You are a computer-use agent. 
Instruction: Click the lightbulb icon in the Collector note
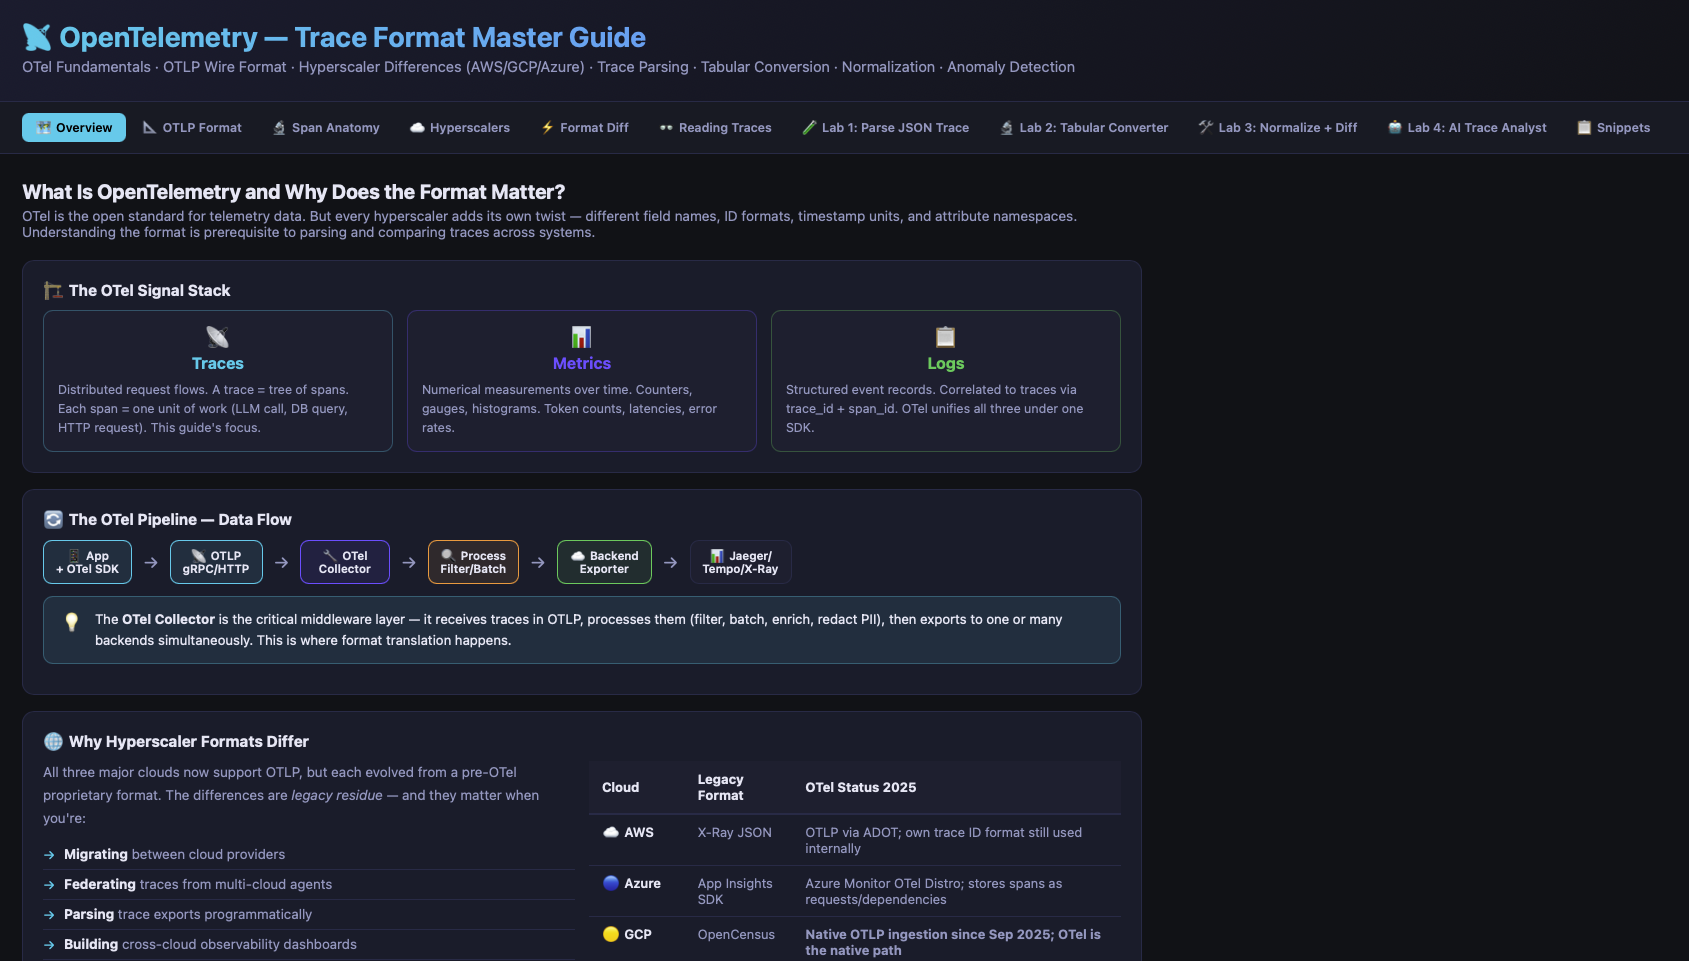(72, 622)
